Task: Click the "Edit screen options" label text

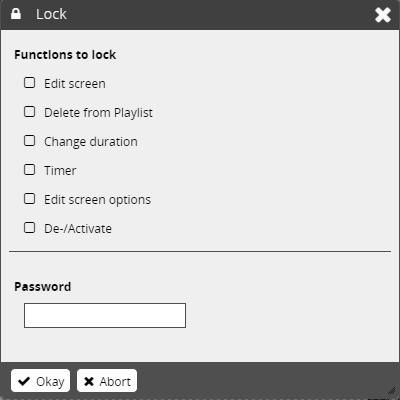Action: click(97, 200)
